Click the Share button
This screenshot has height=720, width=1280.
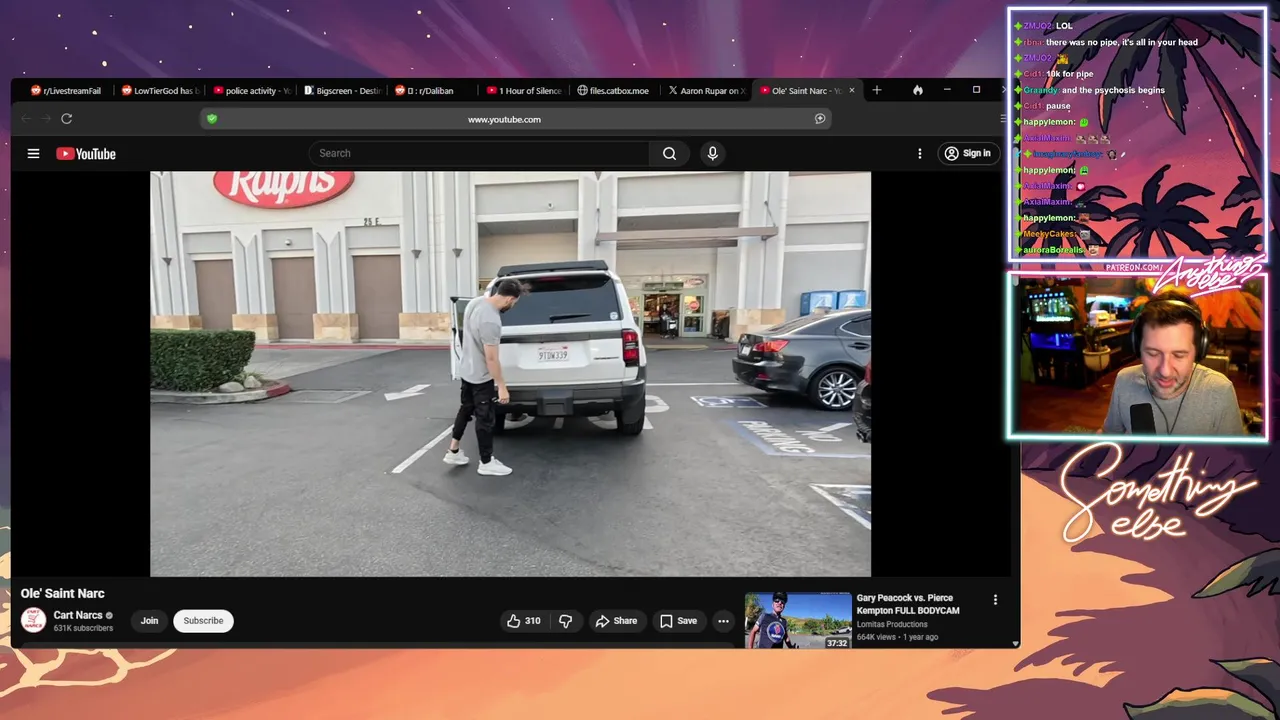coord(616,621)
